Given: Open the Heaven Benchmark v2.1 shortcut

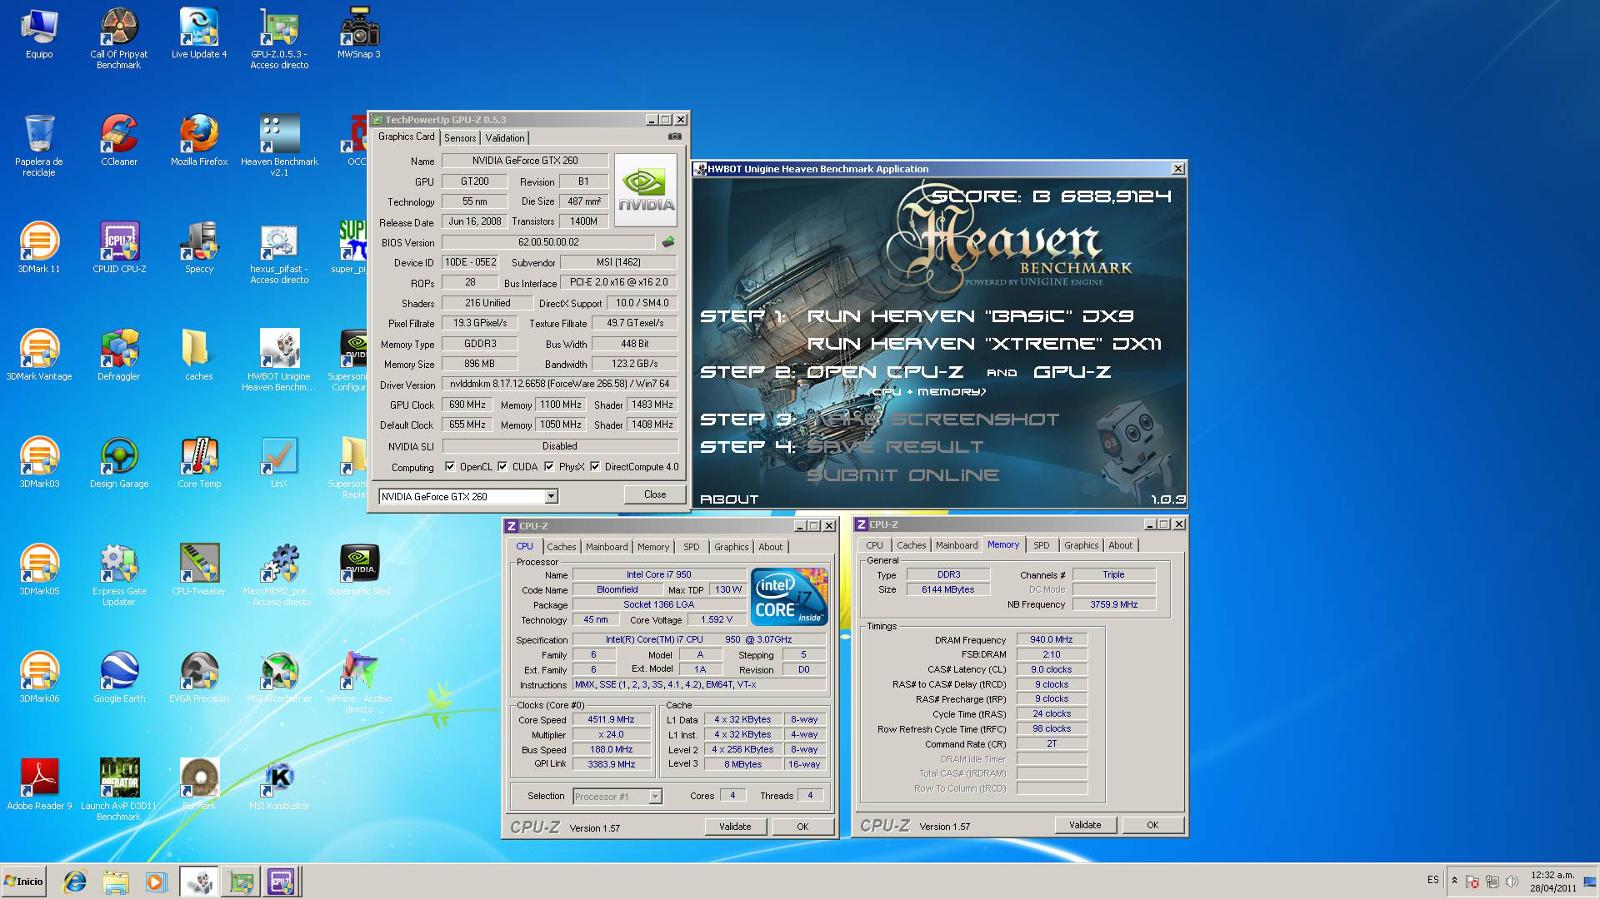Looking at the screenshot, I should (279, 145).
